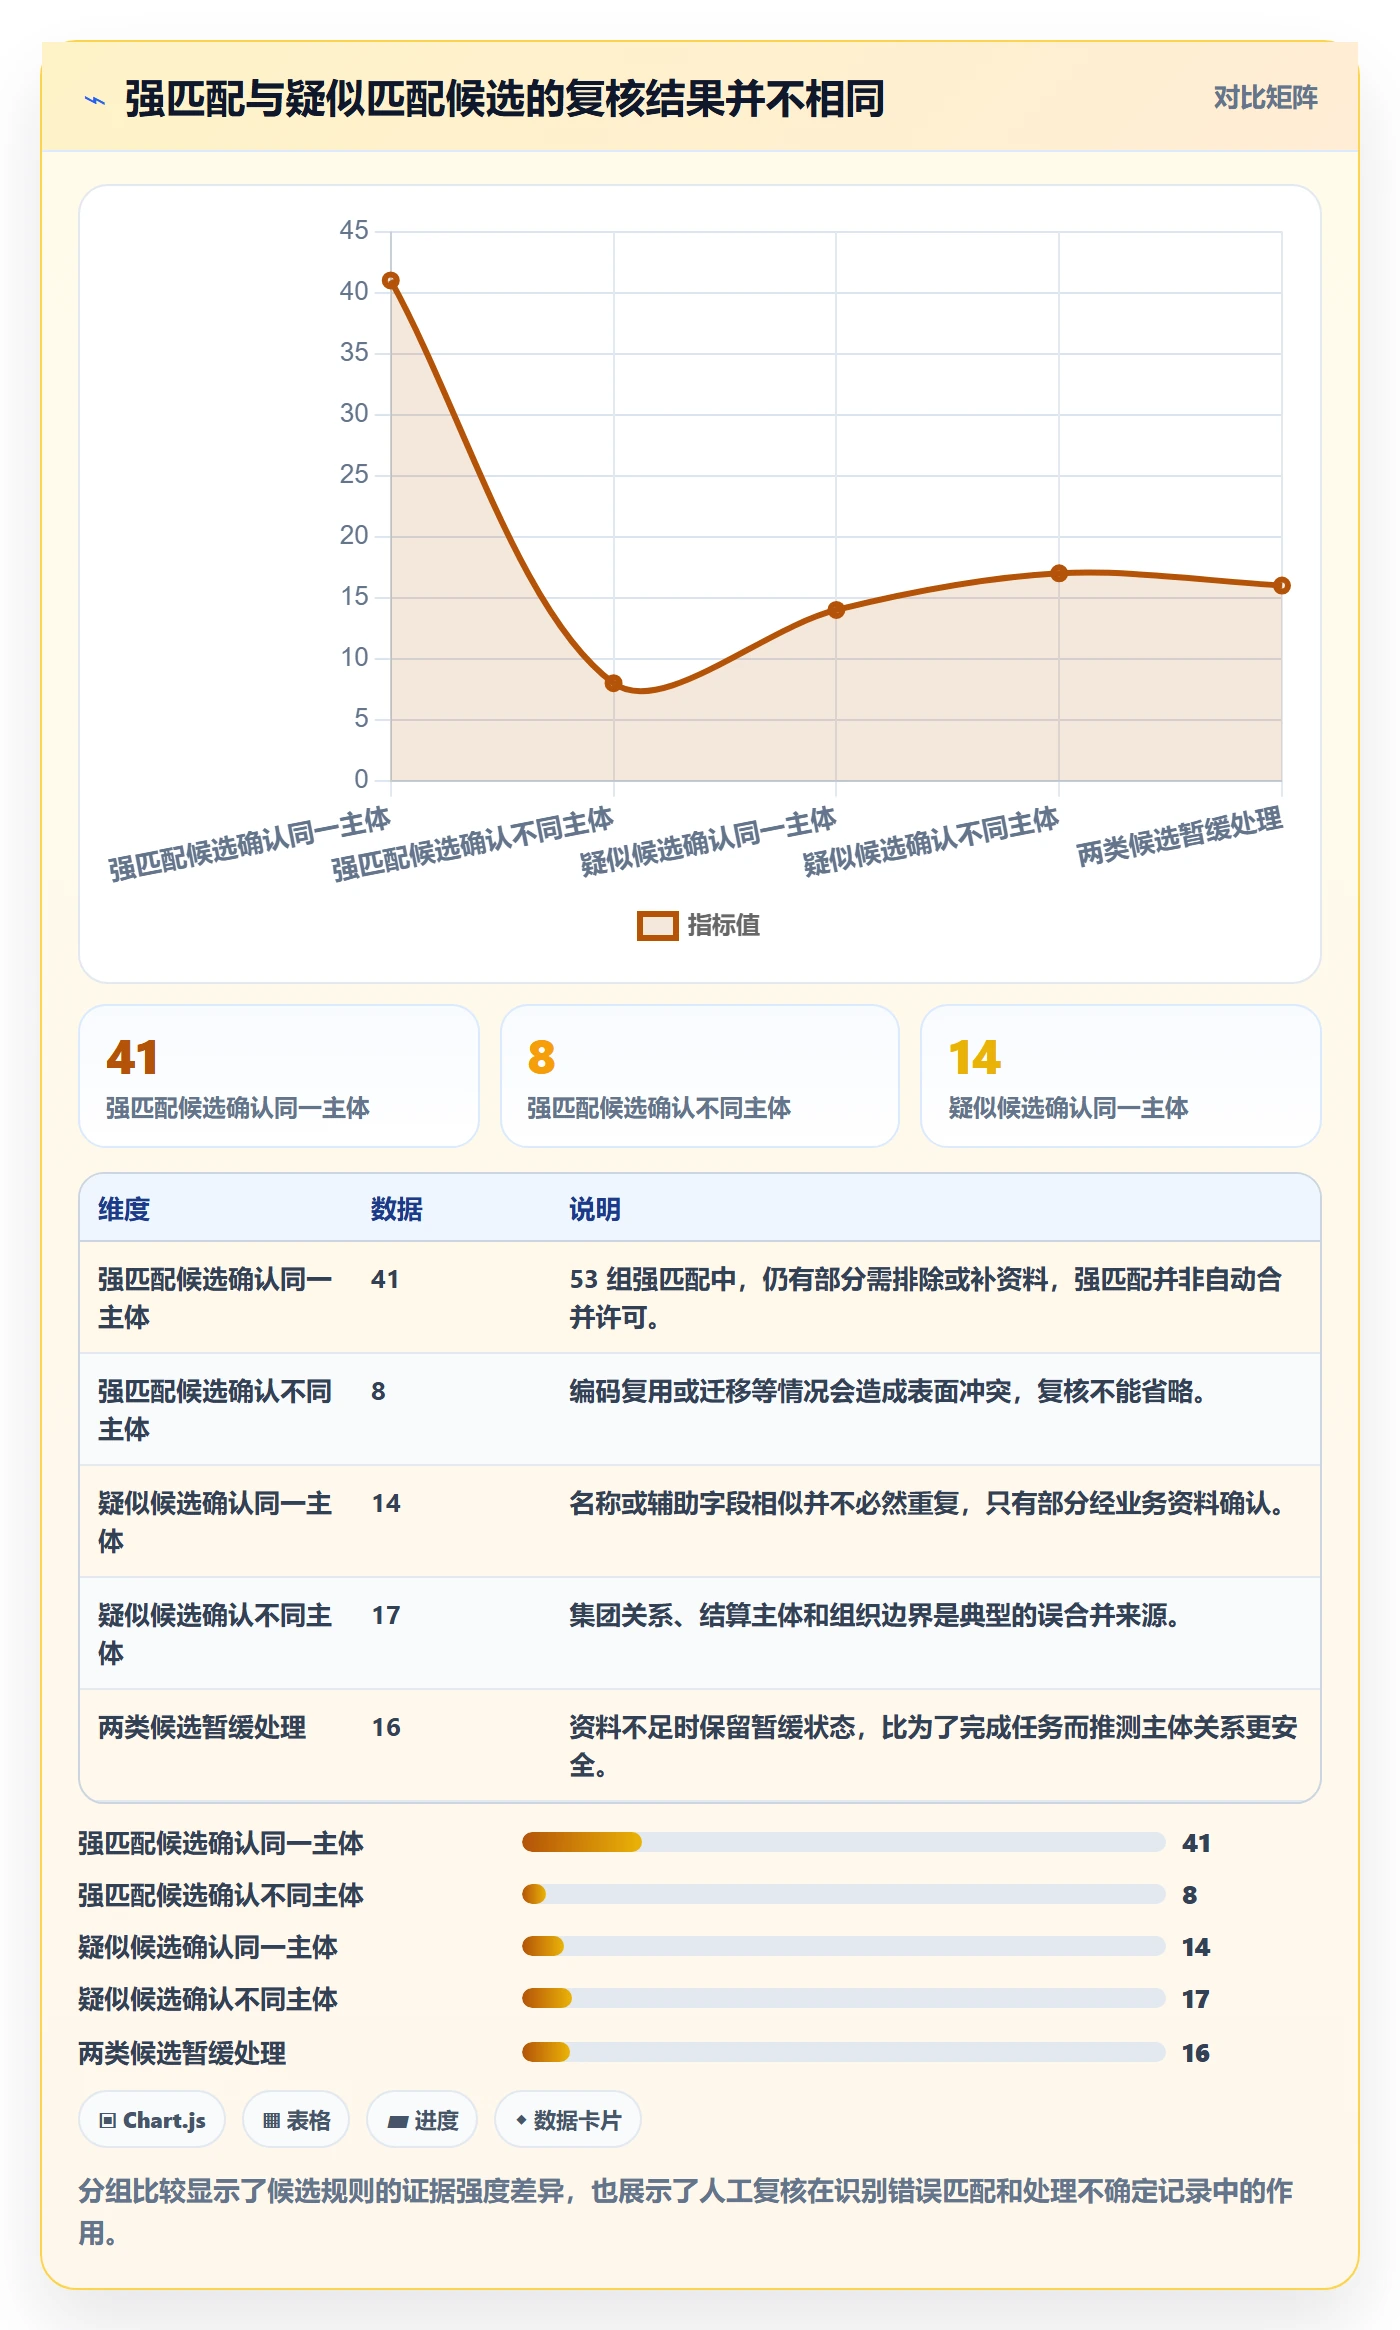Click table value 17
Image resolution: width=1400 pixels, height=2330 pixels.
(x=386, y=1615)
